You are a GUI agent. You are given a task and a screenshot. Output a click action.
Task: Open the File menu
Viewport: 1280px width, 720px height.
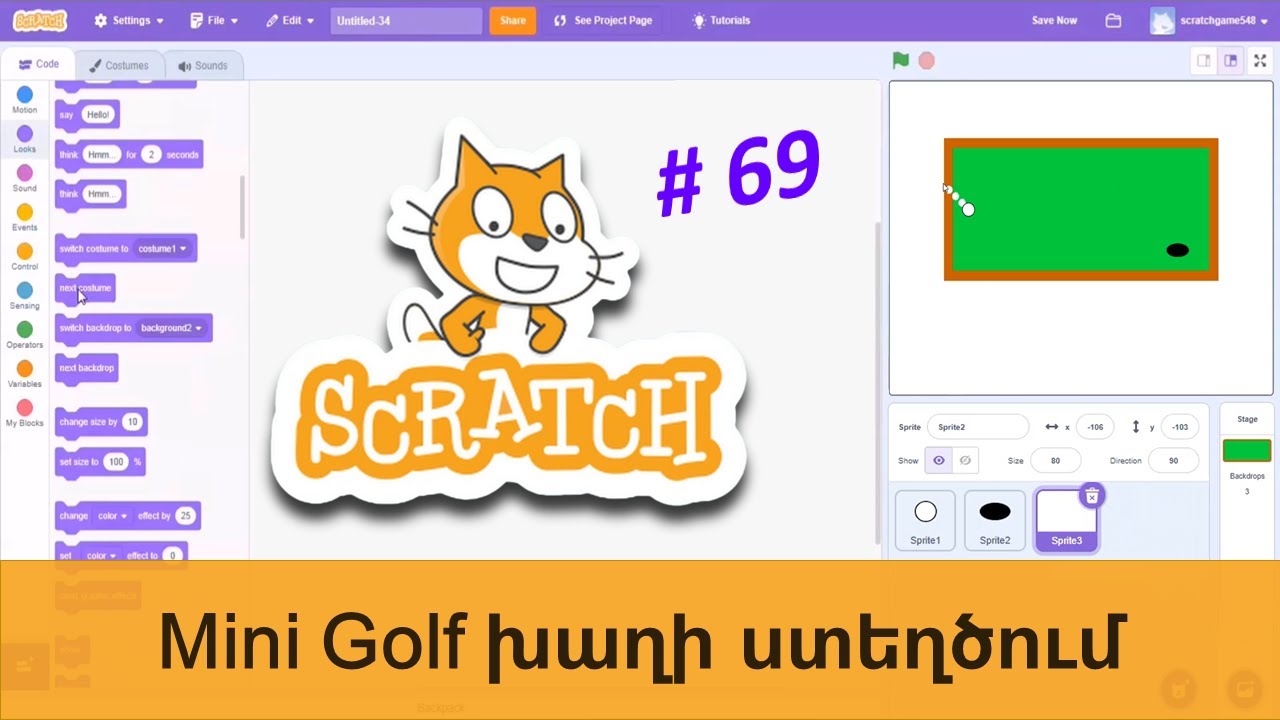[x=215, y=20]
